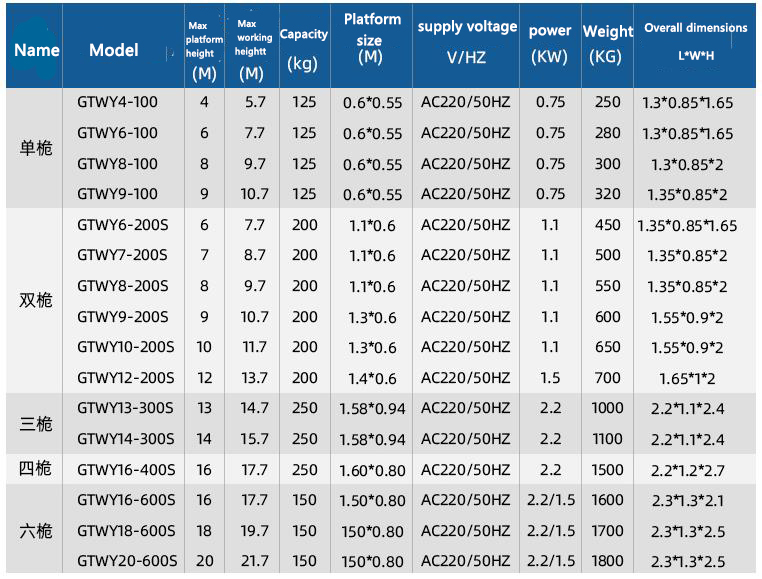This screenshot has height=579, width=762.
Task: Select the GTWY20-600S model cell
Action: [127, 562]
